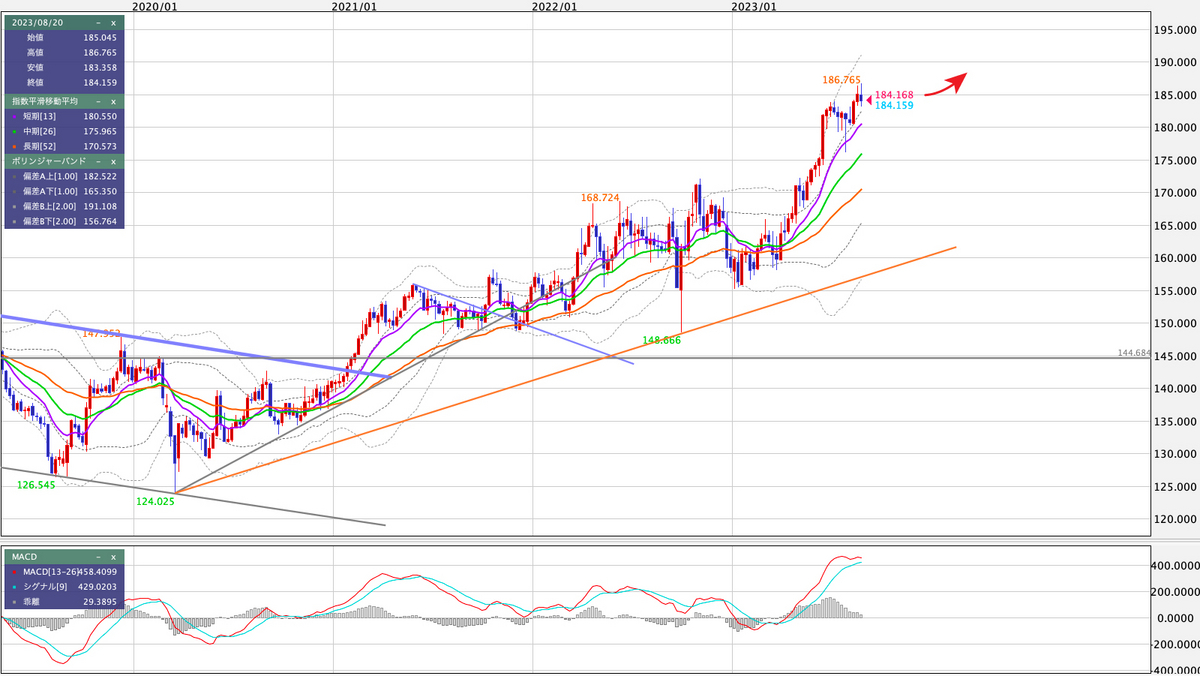
Task: Click the gray 乖離 color swatch
Action: pos(12,601)
